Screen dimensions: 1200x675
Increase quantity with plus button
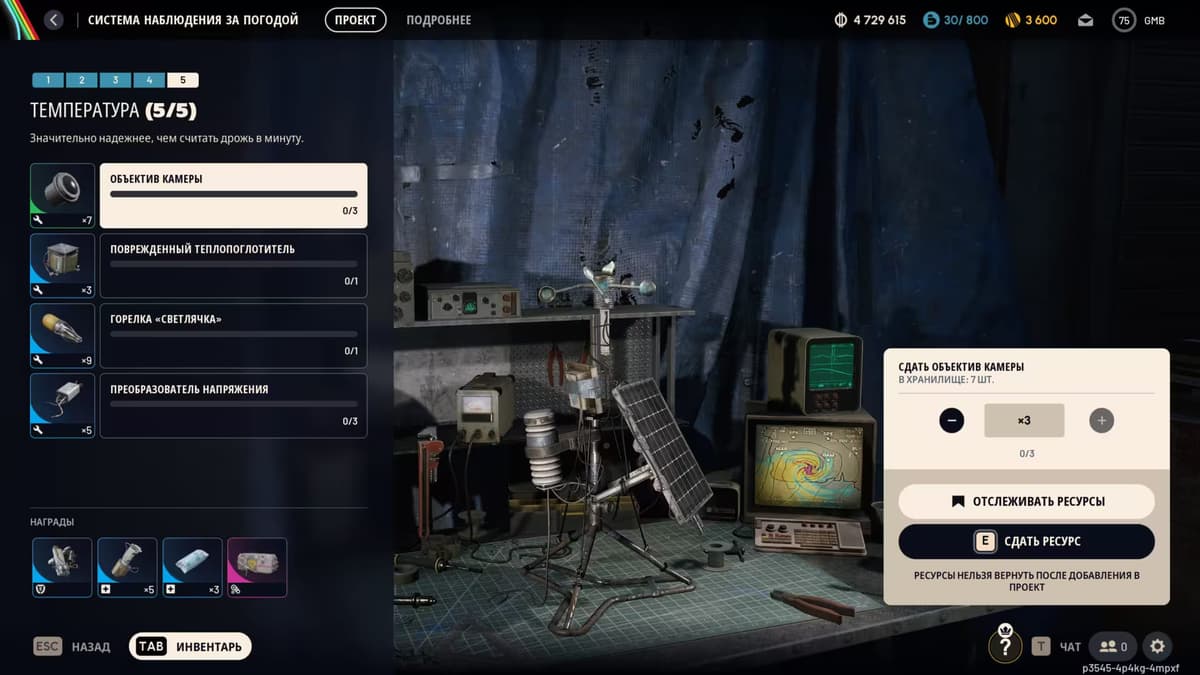[1101, 421]
